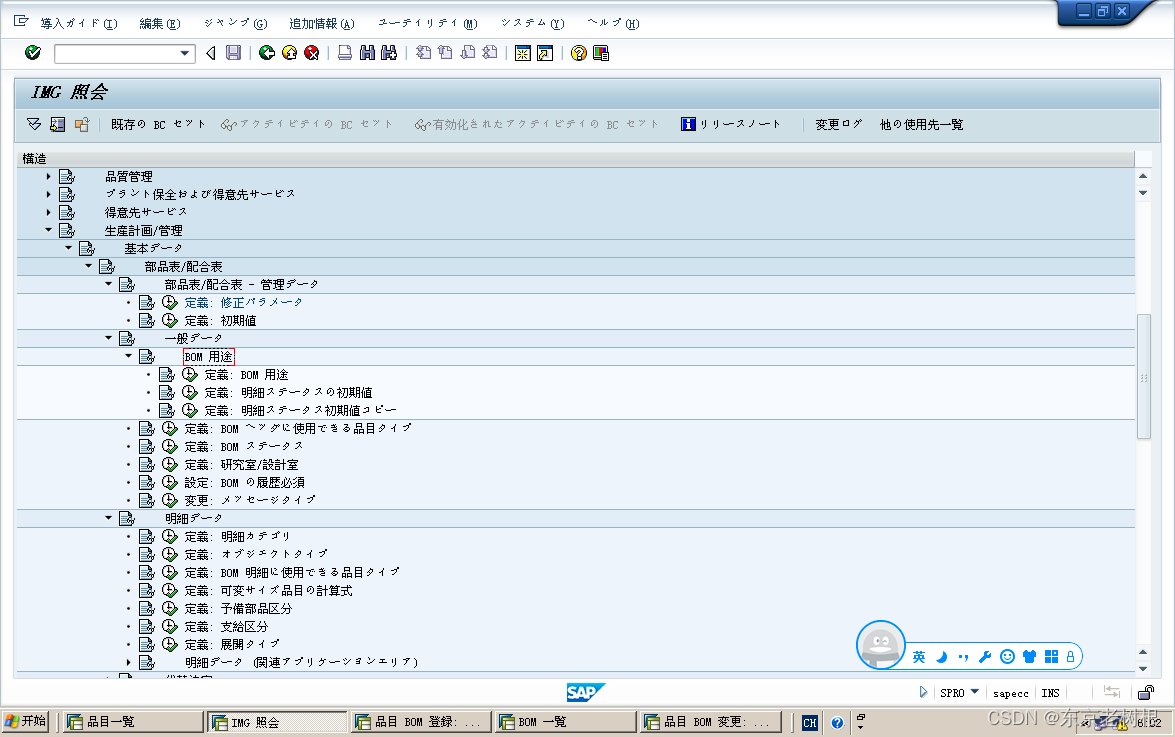Toggle the INS insert mode indicator
This screenshot has width=1175, height=737.
(1050, 692)
